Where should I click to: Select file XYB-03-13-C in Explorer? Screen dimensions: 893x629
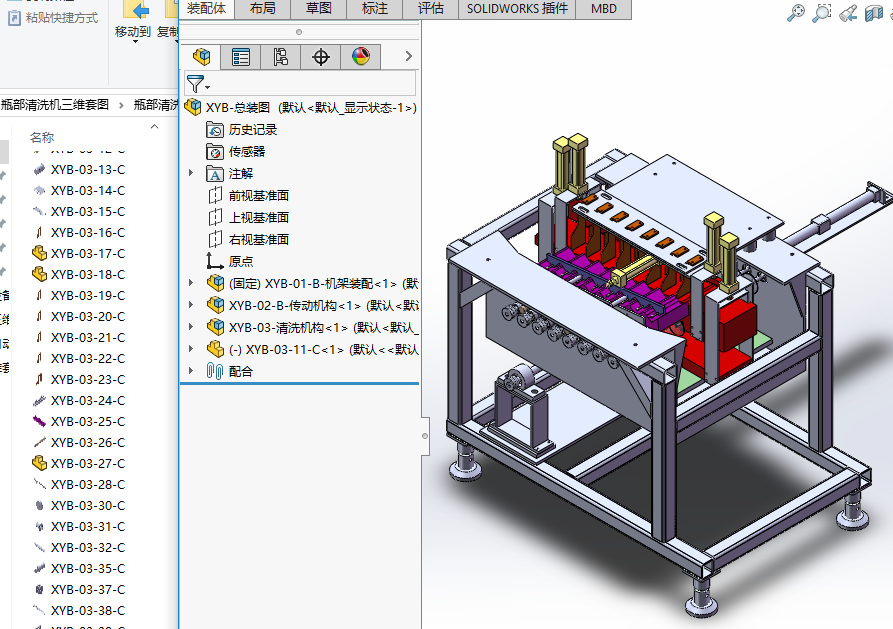[79, 169]
